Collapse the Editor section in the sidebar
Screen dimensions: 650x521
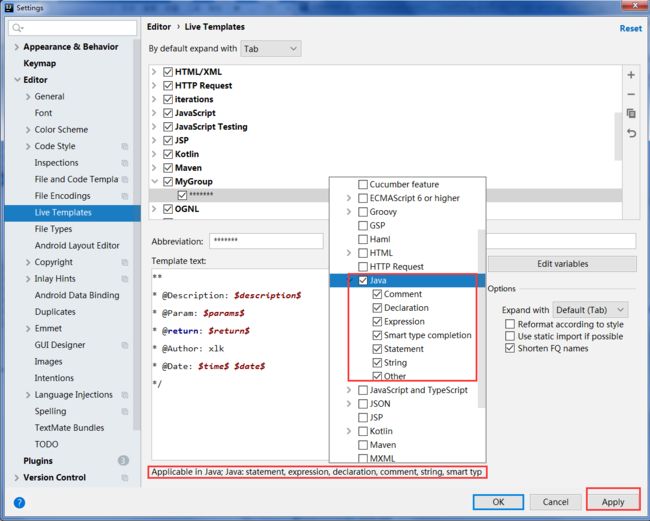[17, 80]
